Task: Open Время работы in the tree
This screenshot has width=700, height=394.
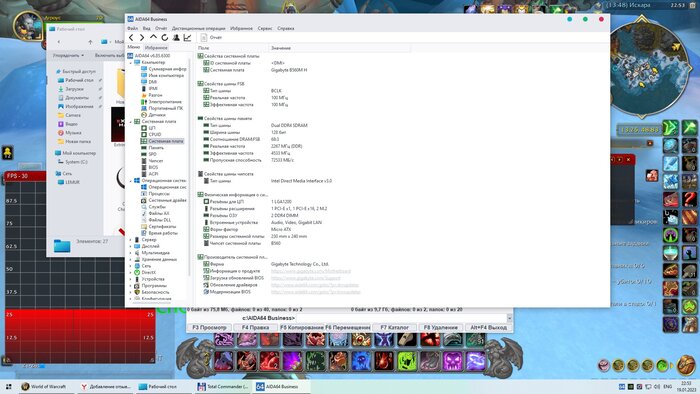Action: [x=159, y=233]
